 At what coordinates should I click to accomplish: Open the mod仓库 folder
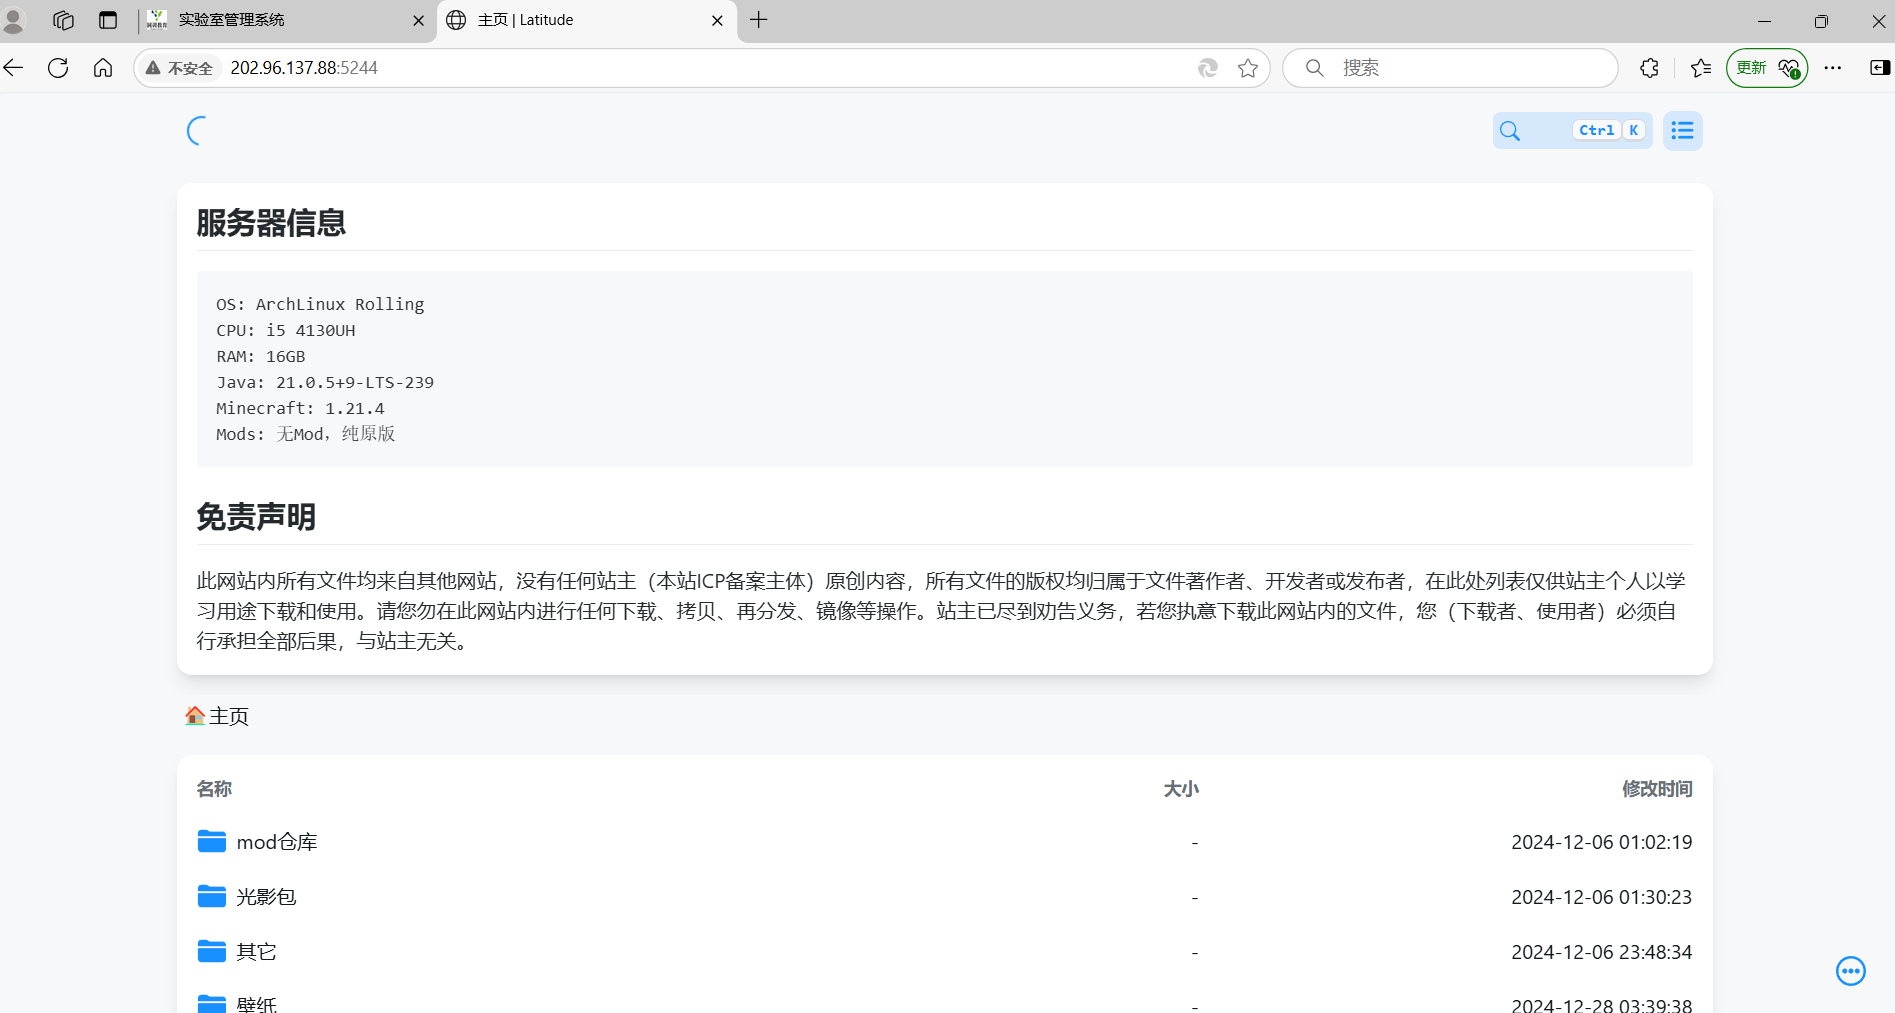pyautogui.click(x=276, y=841)
